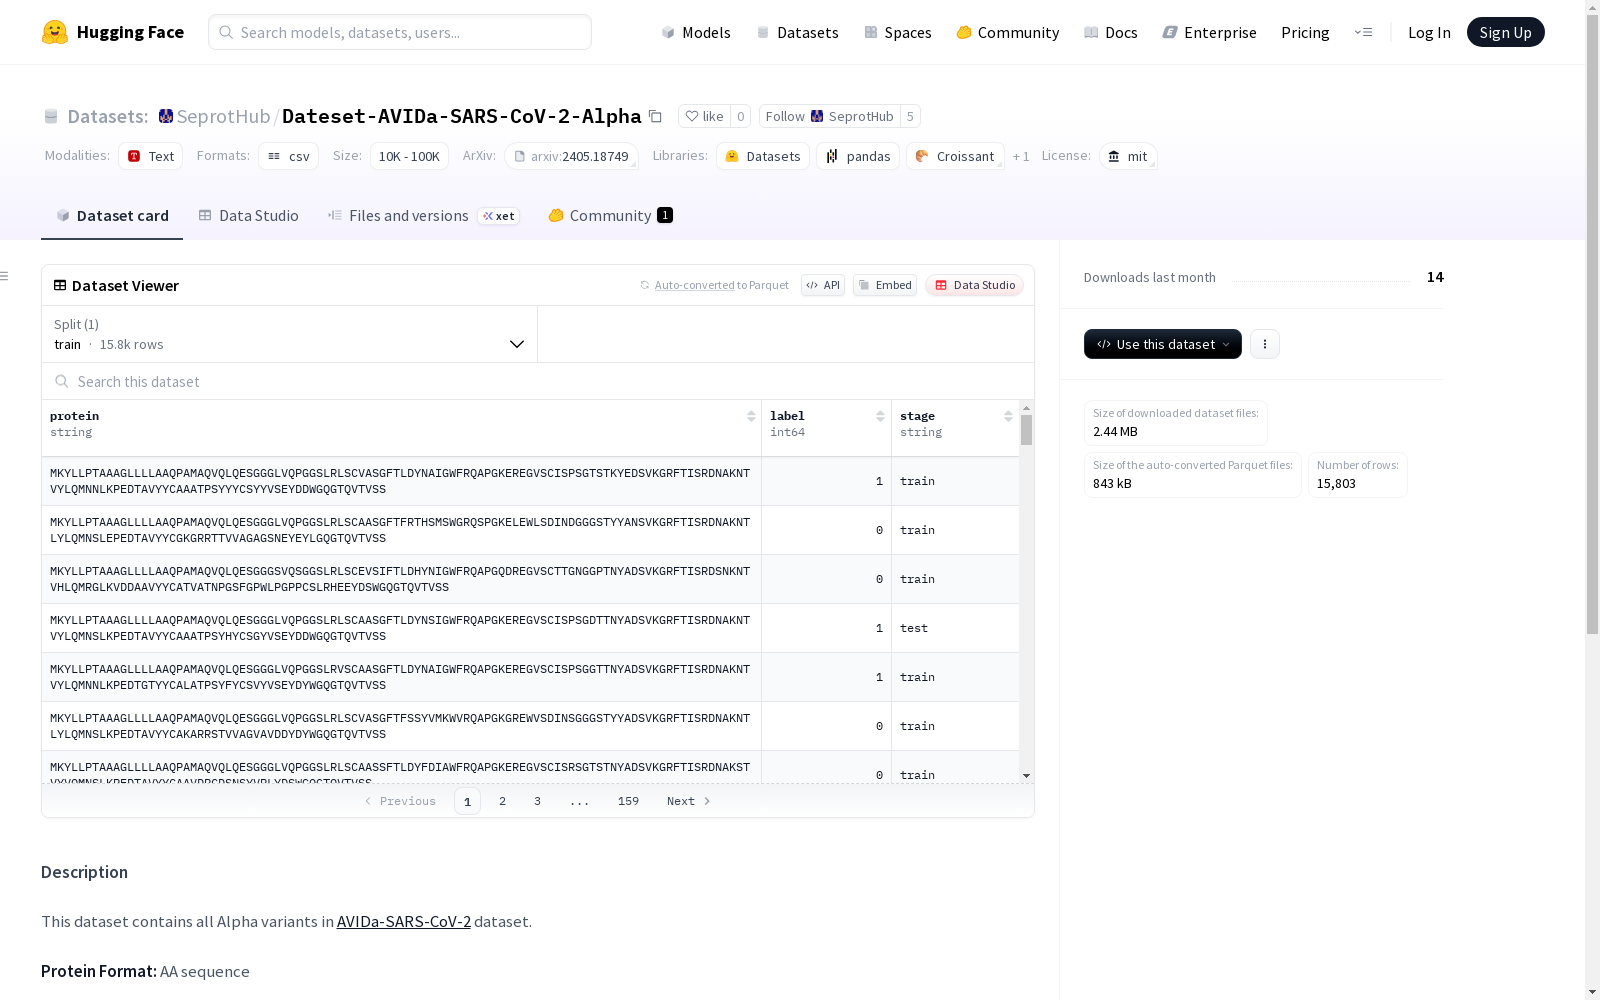Image resolution: width=1600 pixels, height=1000 pixels.
Task: Click the pandas library tag
Action: tap(858, 156)
